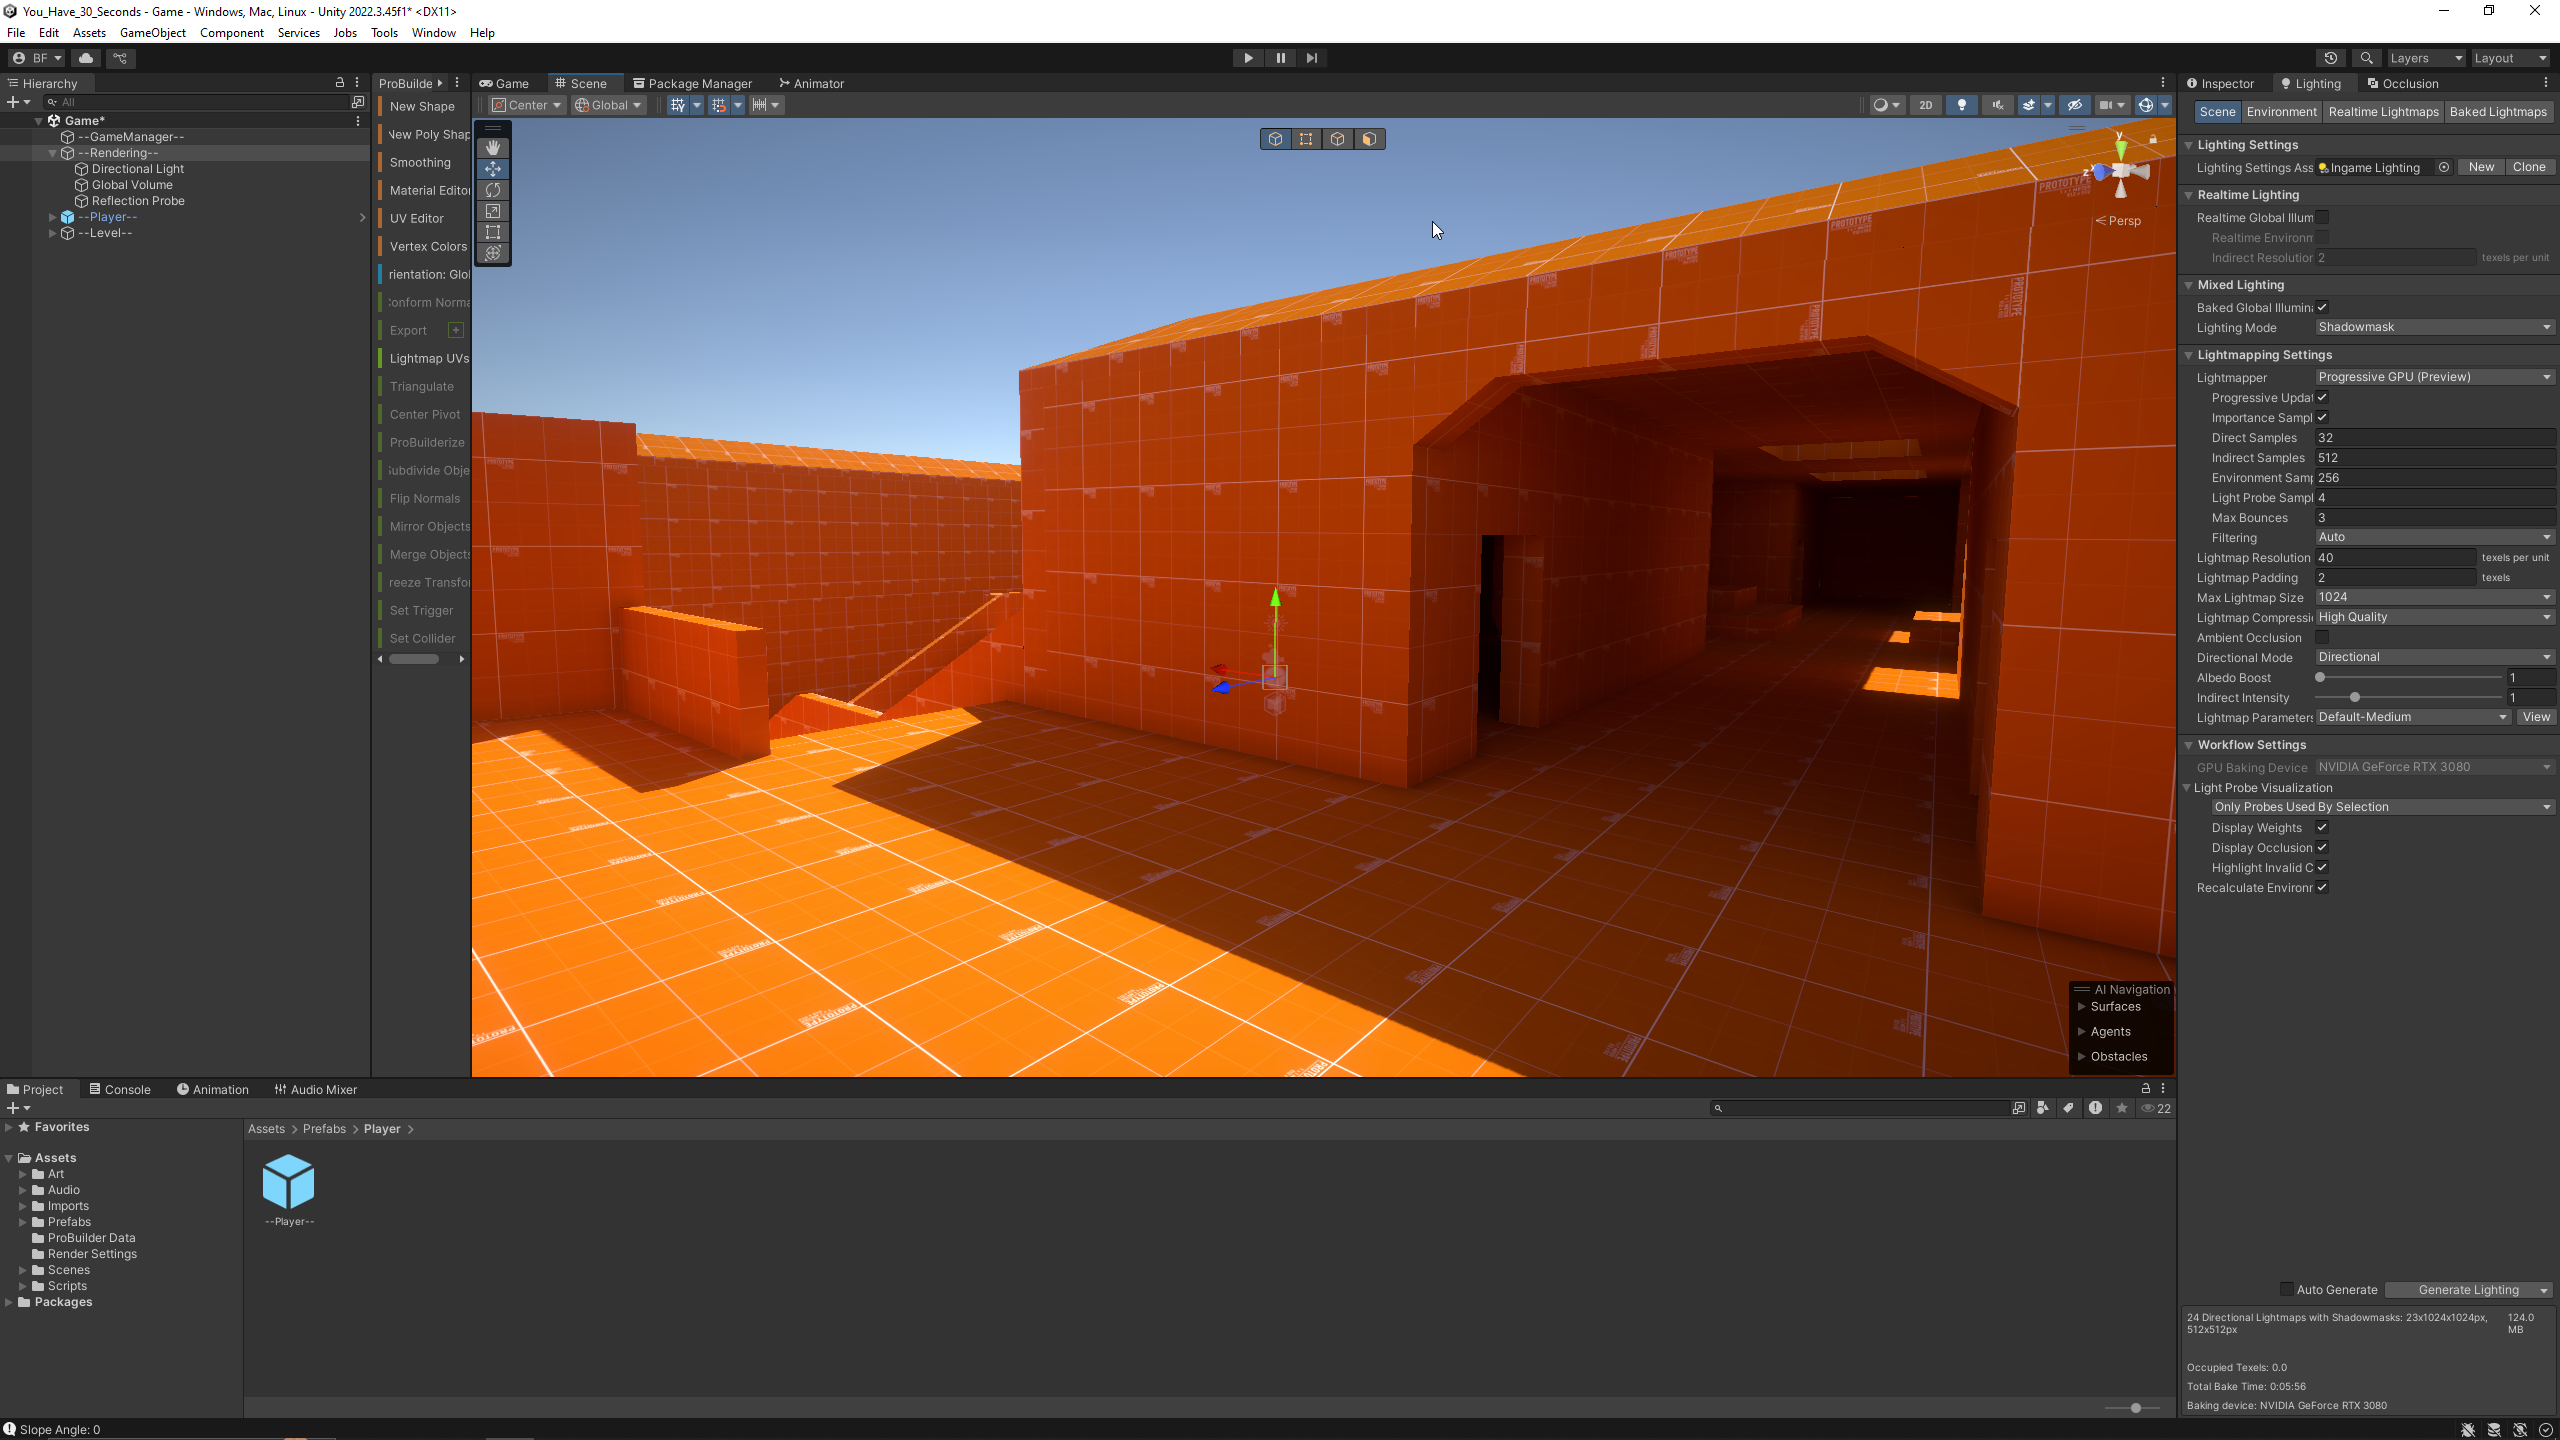
Task: Toggle scene grid visibility icon
Action: pos(678,105)
